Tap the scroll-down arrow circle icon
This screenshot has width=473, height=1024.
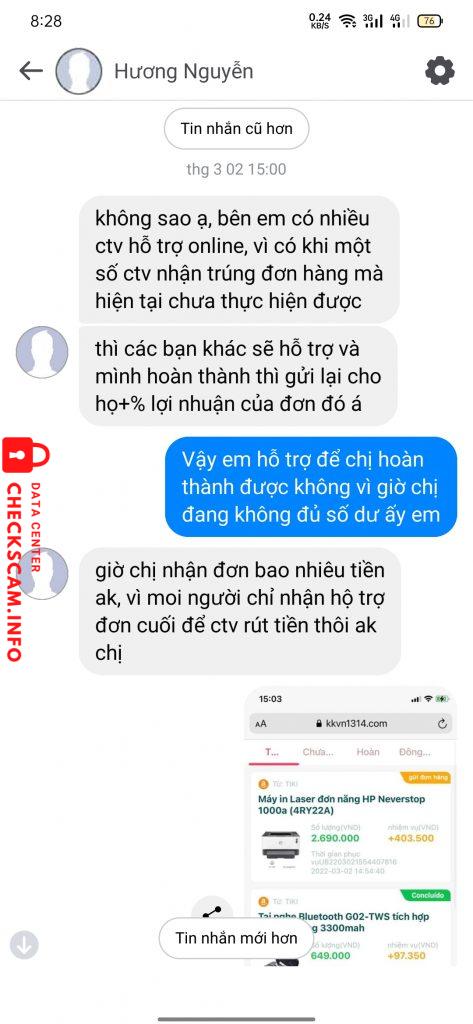pos(24,944)
